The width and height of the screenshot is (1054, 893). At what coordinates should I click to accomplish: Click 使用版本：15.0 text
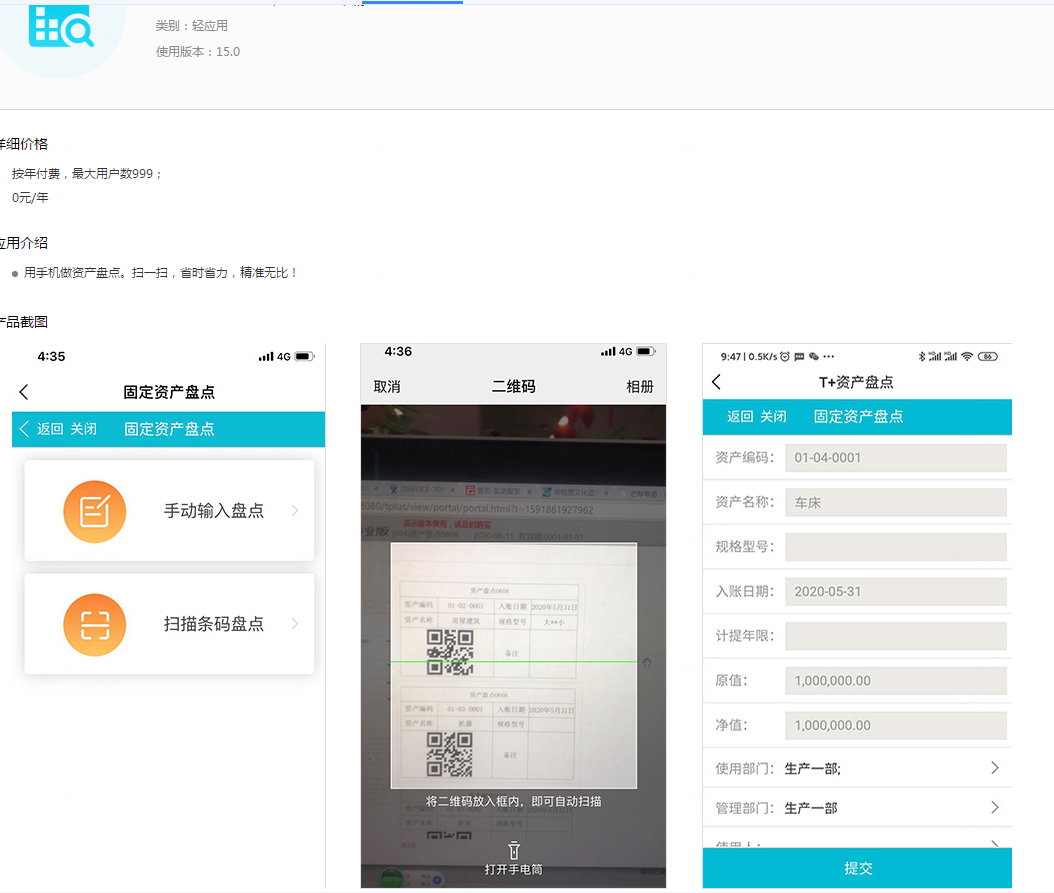click(198, 52)
